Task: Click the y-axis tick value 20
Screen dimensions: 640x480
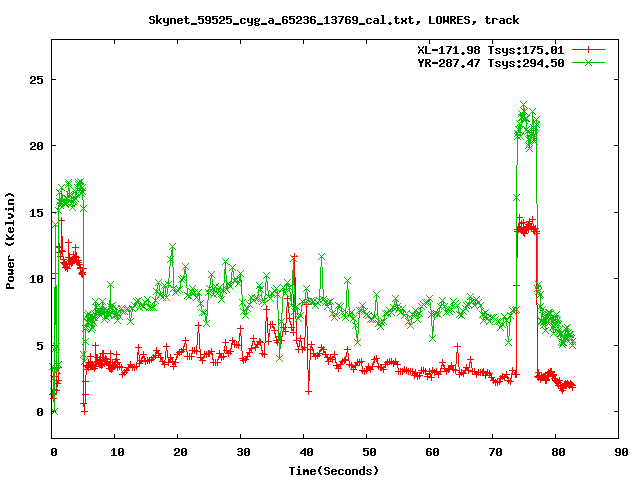Action: pyautogui.click(x=36, y=146)
